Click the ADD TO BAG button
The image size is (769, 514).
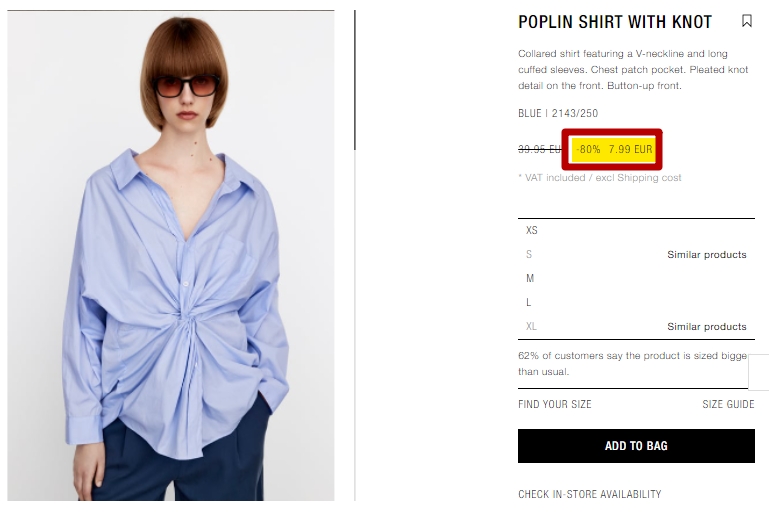point(636,446)
